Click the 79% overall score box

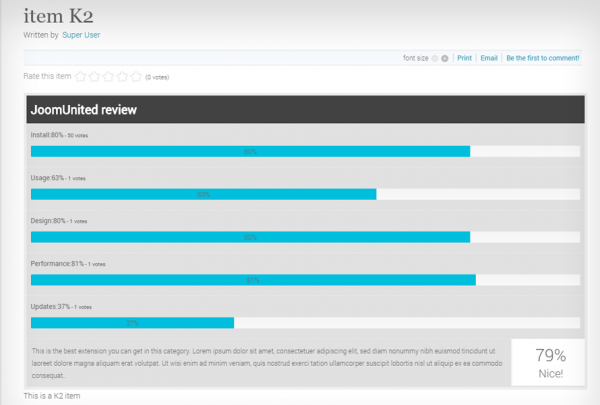click(548, 362)
